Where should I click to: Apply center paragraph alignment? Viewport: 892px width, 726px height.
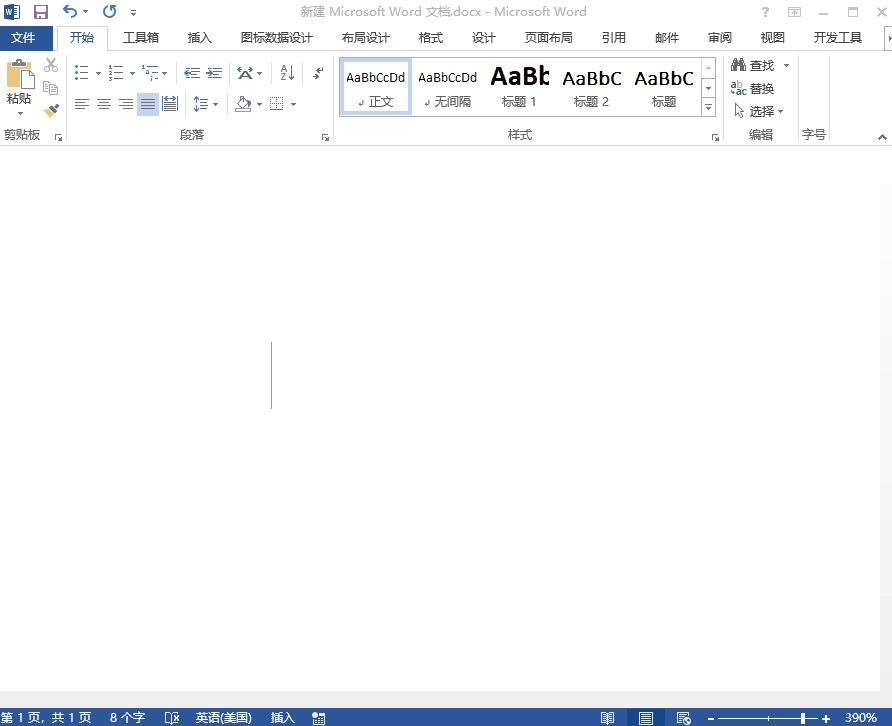103,104
